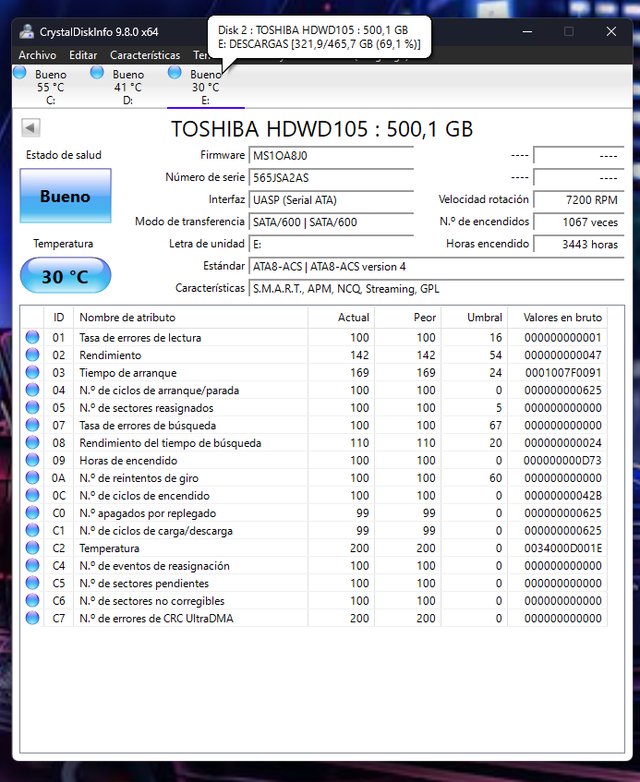Click status orb for N.º de errores de CRC UltraDMA
The image size is (640, 782).
coord(32,618)
